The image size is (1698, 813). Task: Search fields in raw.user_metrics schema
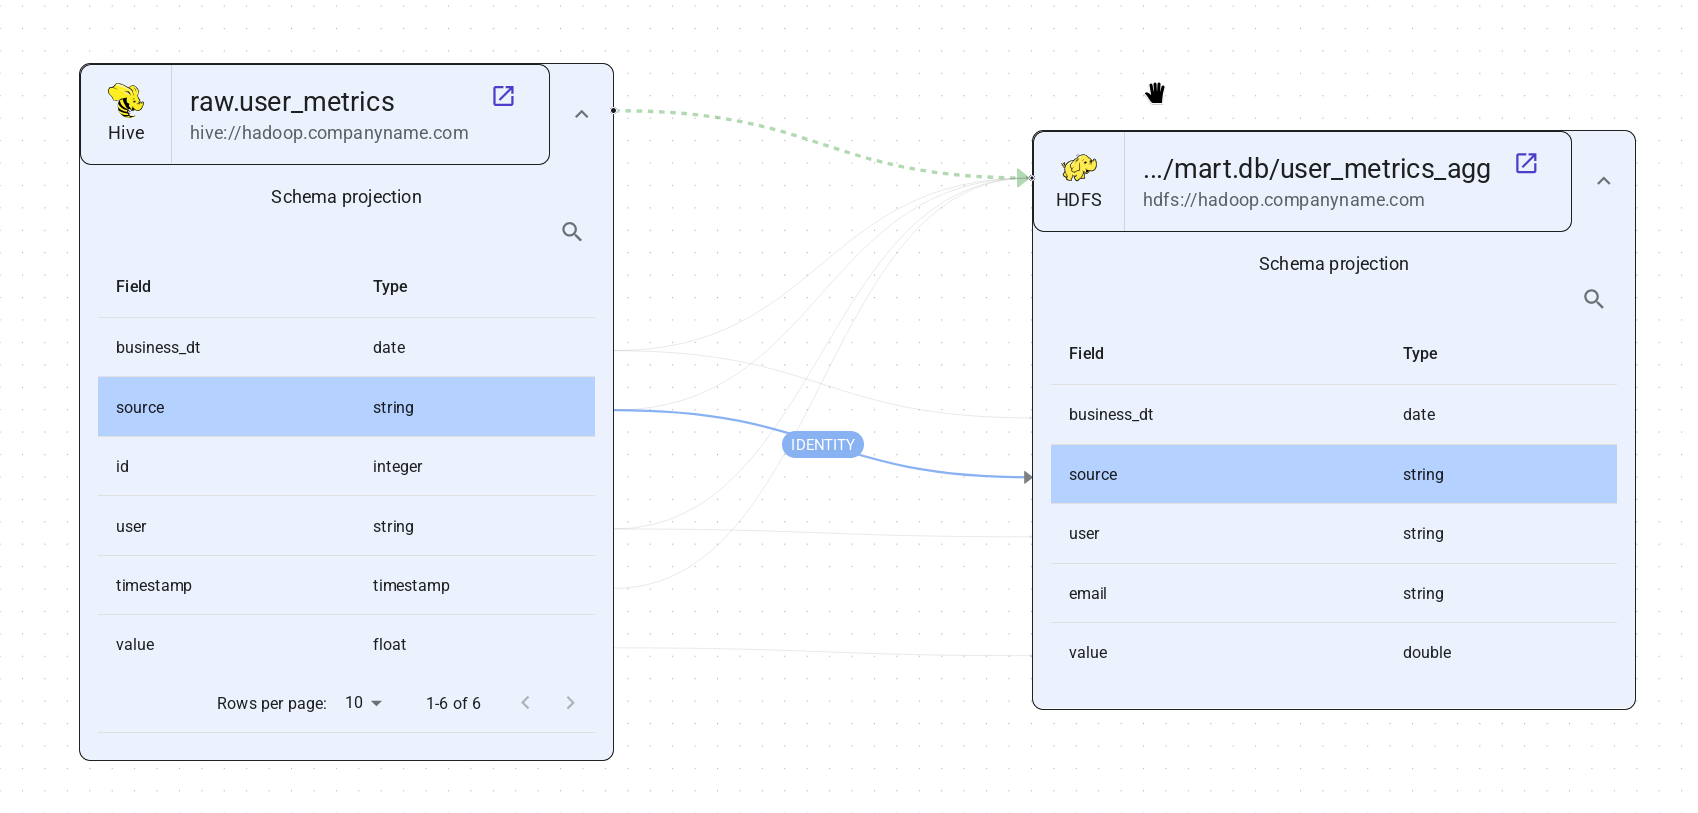pyautogui.click(x=572, y=232)
